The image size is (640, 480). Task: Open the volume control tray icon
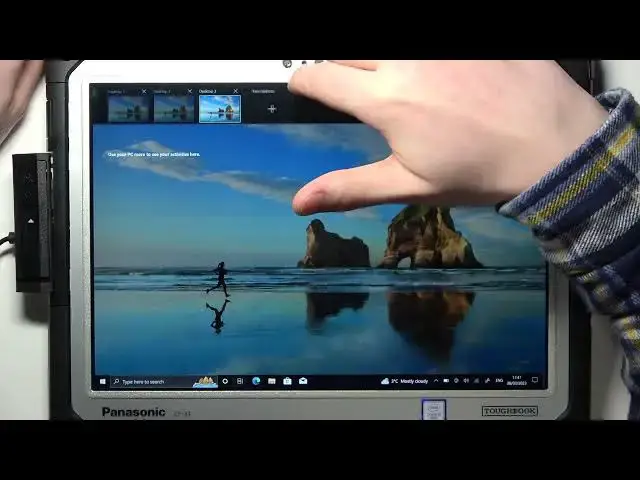(466, 381)
